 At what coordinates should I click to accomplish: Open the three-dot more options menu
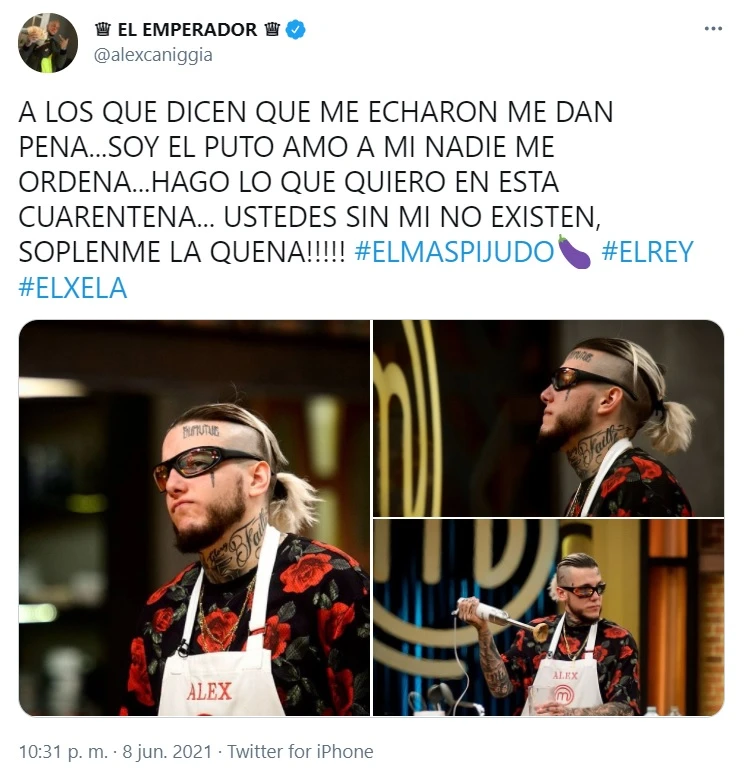tap(713, 29)
